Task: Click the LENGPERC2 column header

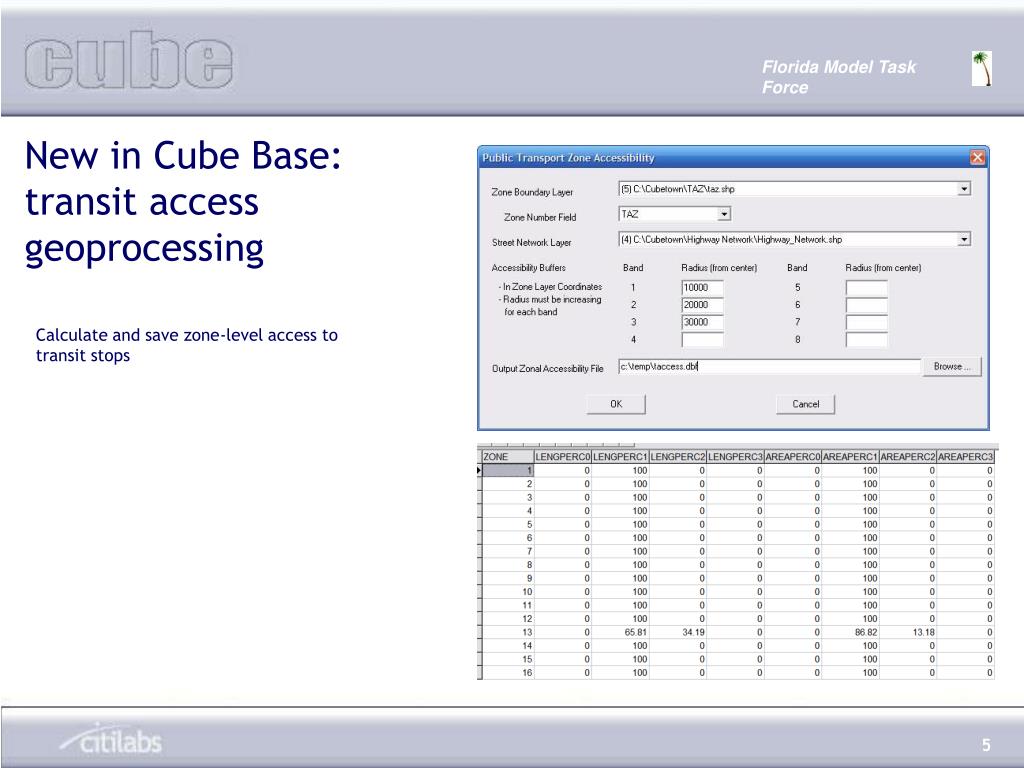Action: (677, 457)
